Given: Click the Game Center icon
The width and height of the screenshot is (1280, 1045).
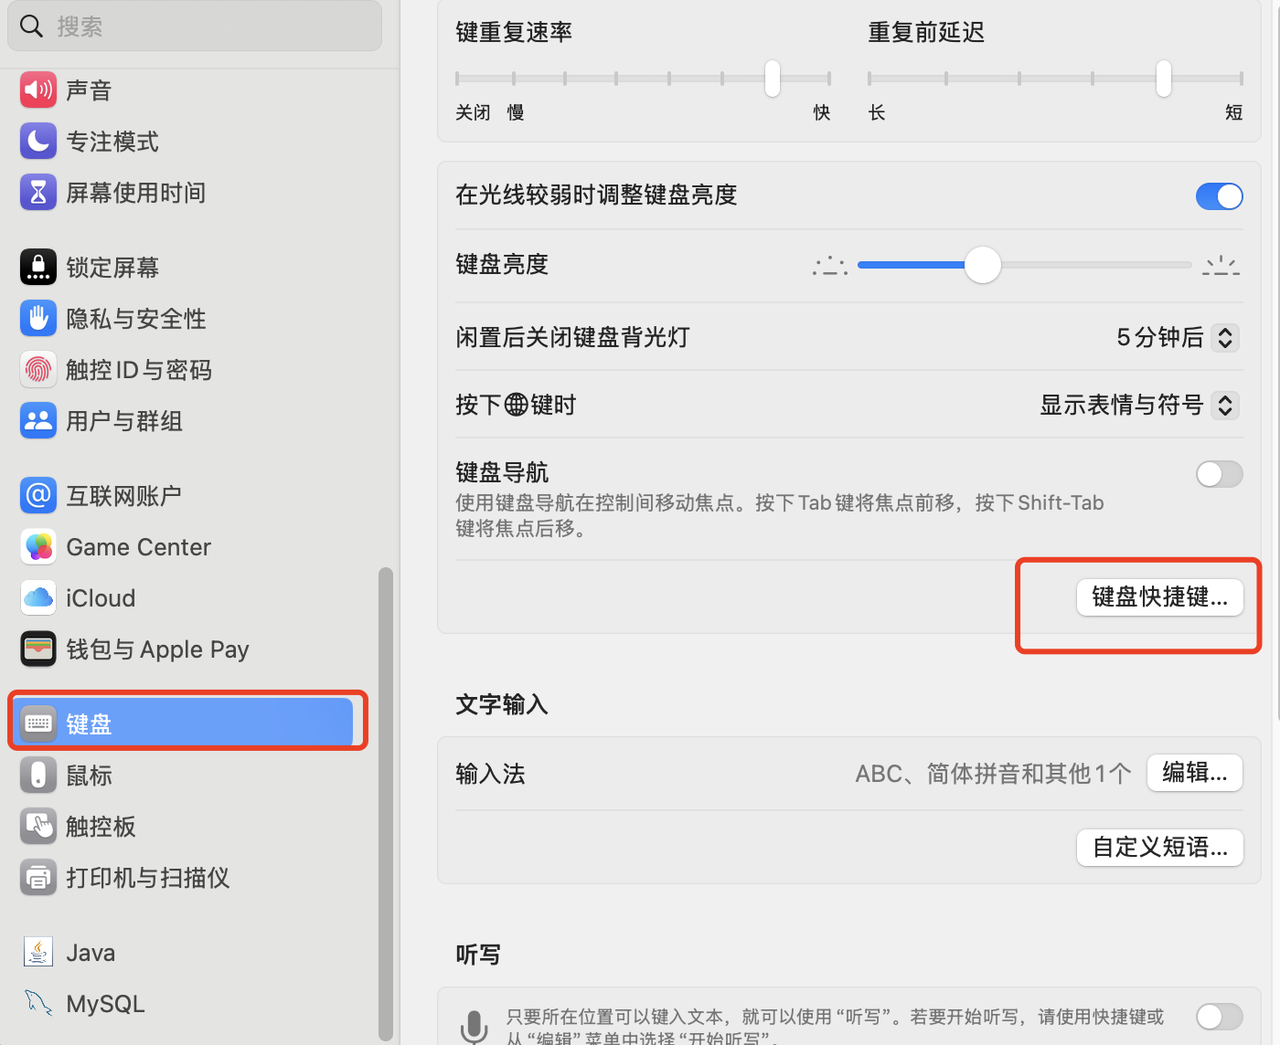Looking at the screenshot, I should point(38,547).
